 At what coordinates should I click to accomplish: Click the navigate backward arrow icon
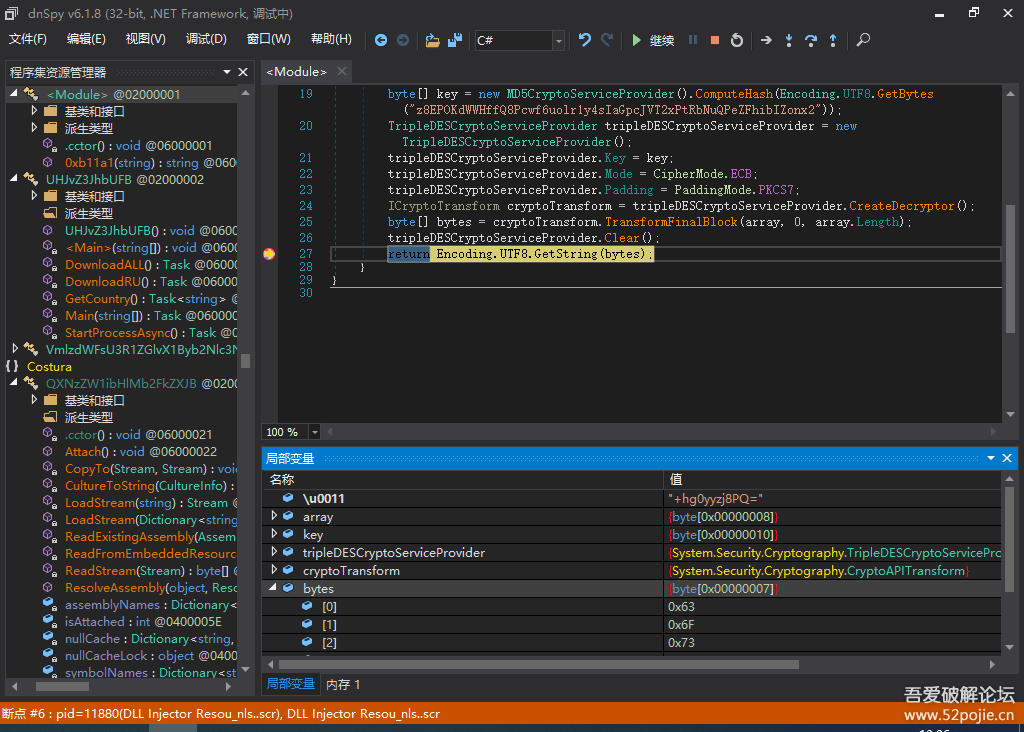point(381,40)
